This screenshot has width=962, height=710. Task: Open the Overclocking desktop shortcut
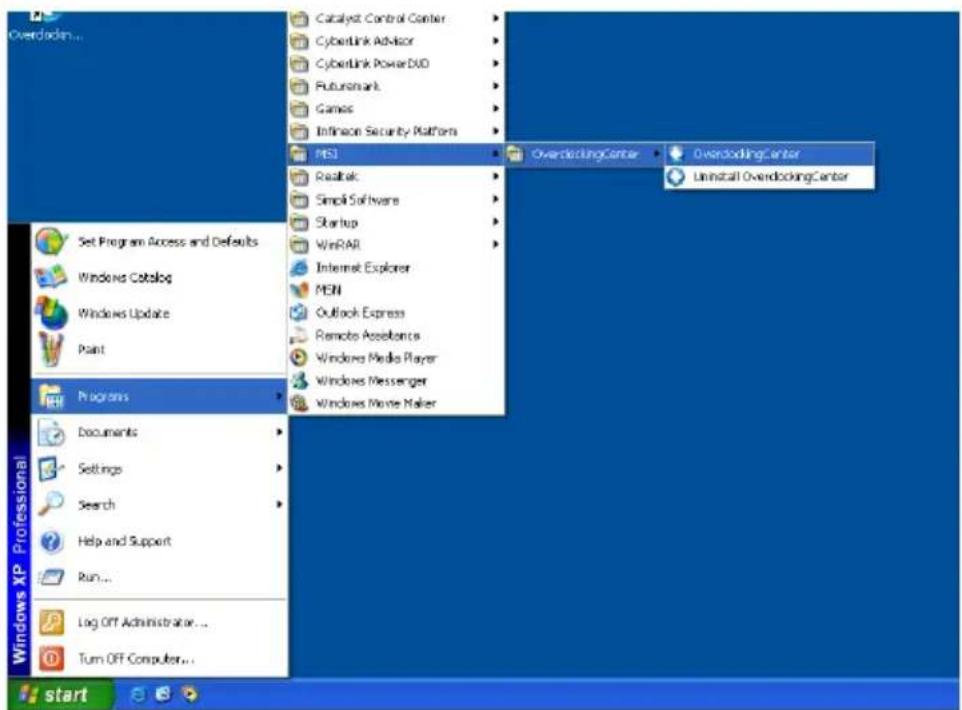point(44,25)
